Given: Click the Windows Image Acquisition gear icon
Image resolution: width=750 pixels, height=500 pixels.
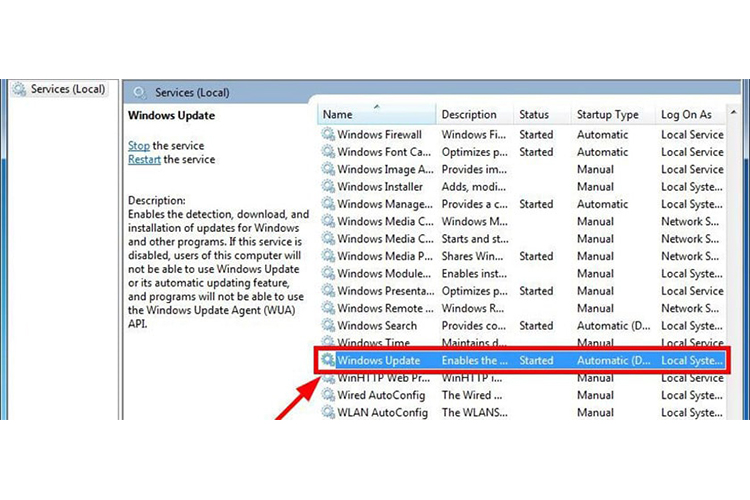Looking at the screenshot, I should [x=328, y=169].
